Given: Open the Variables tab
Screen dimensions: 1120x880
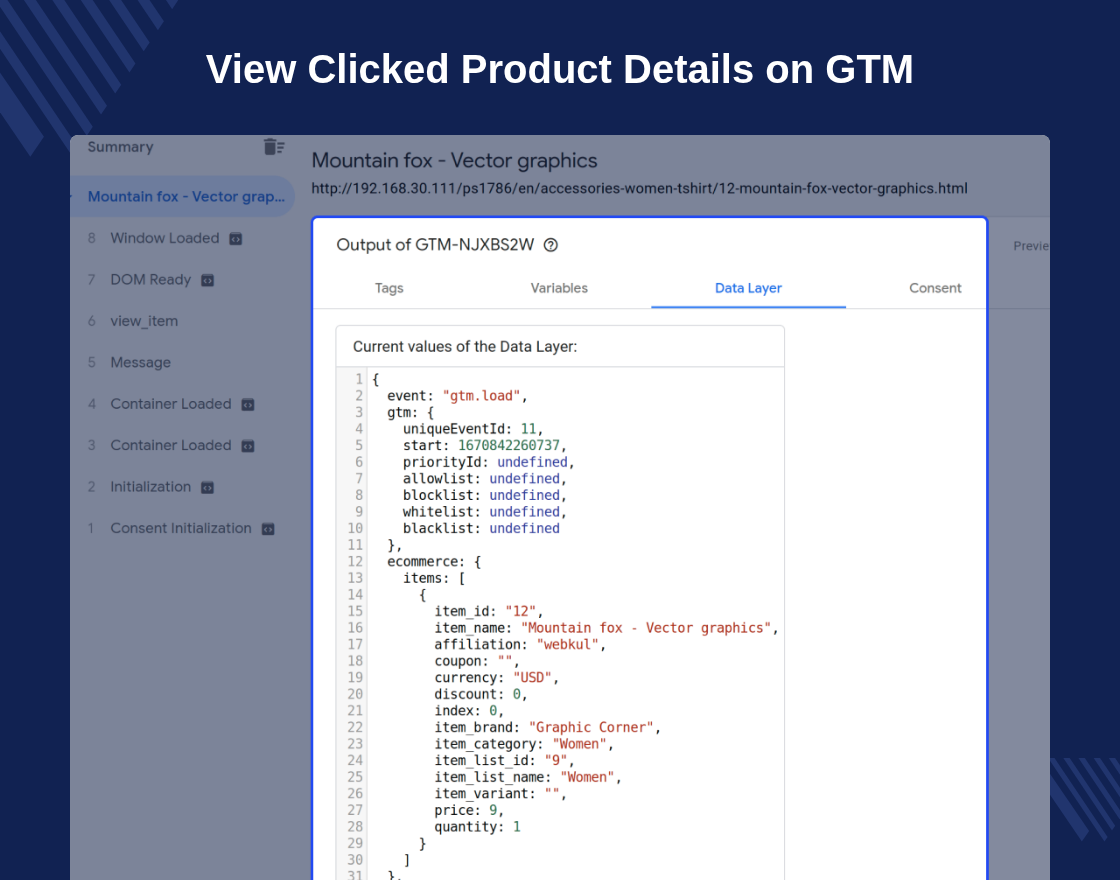Looking at the screenshot, I should (x=559, y=288).
